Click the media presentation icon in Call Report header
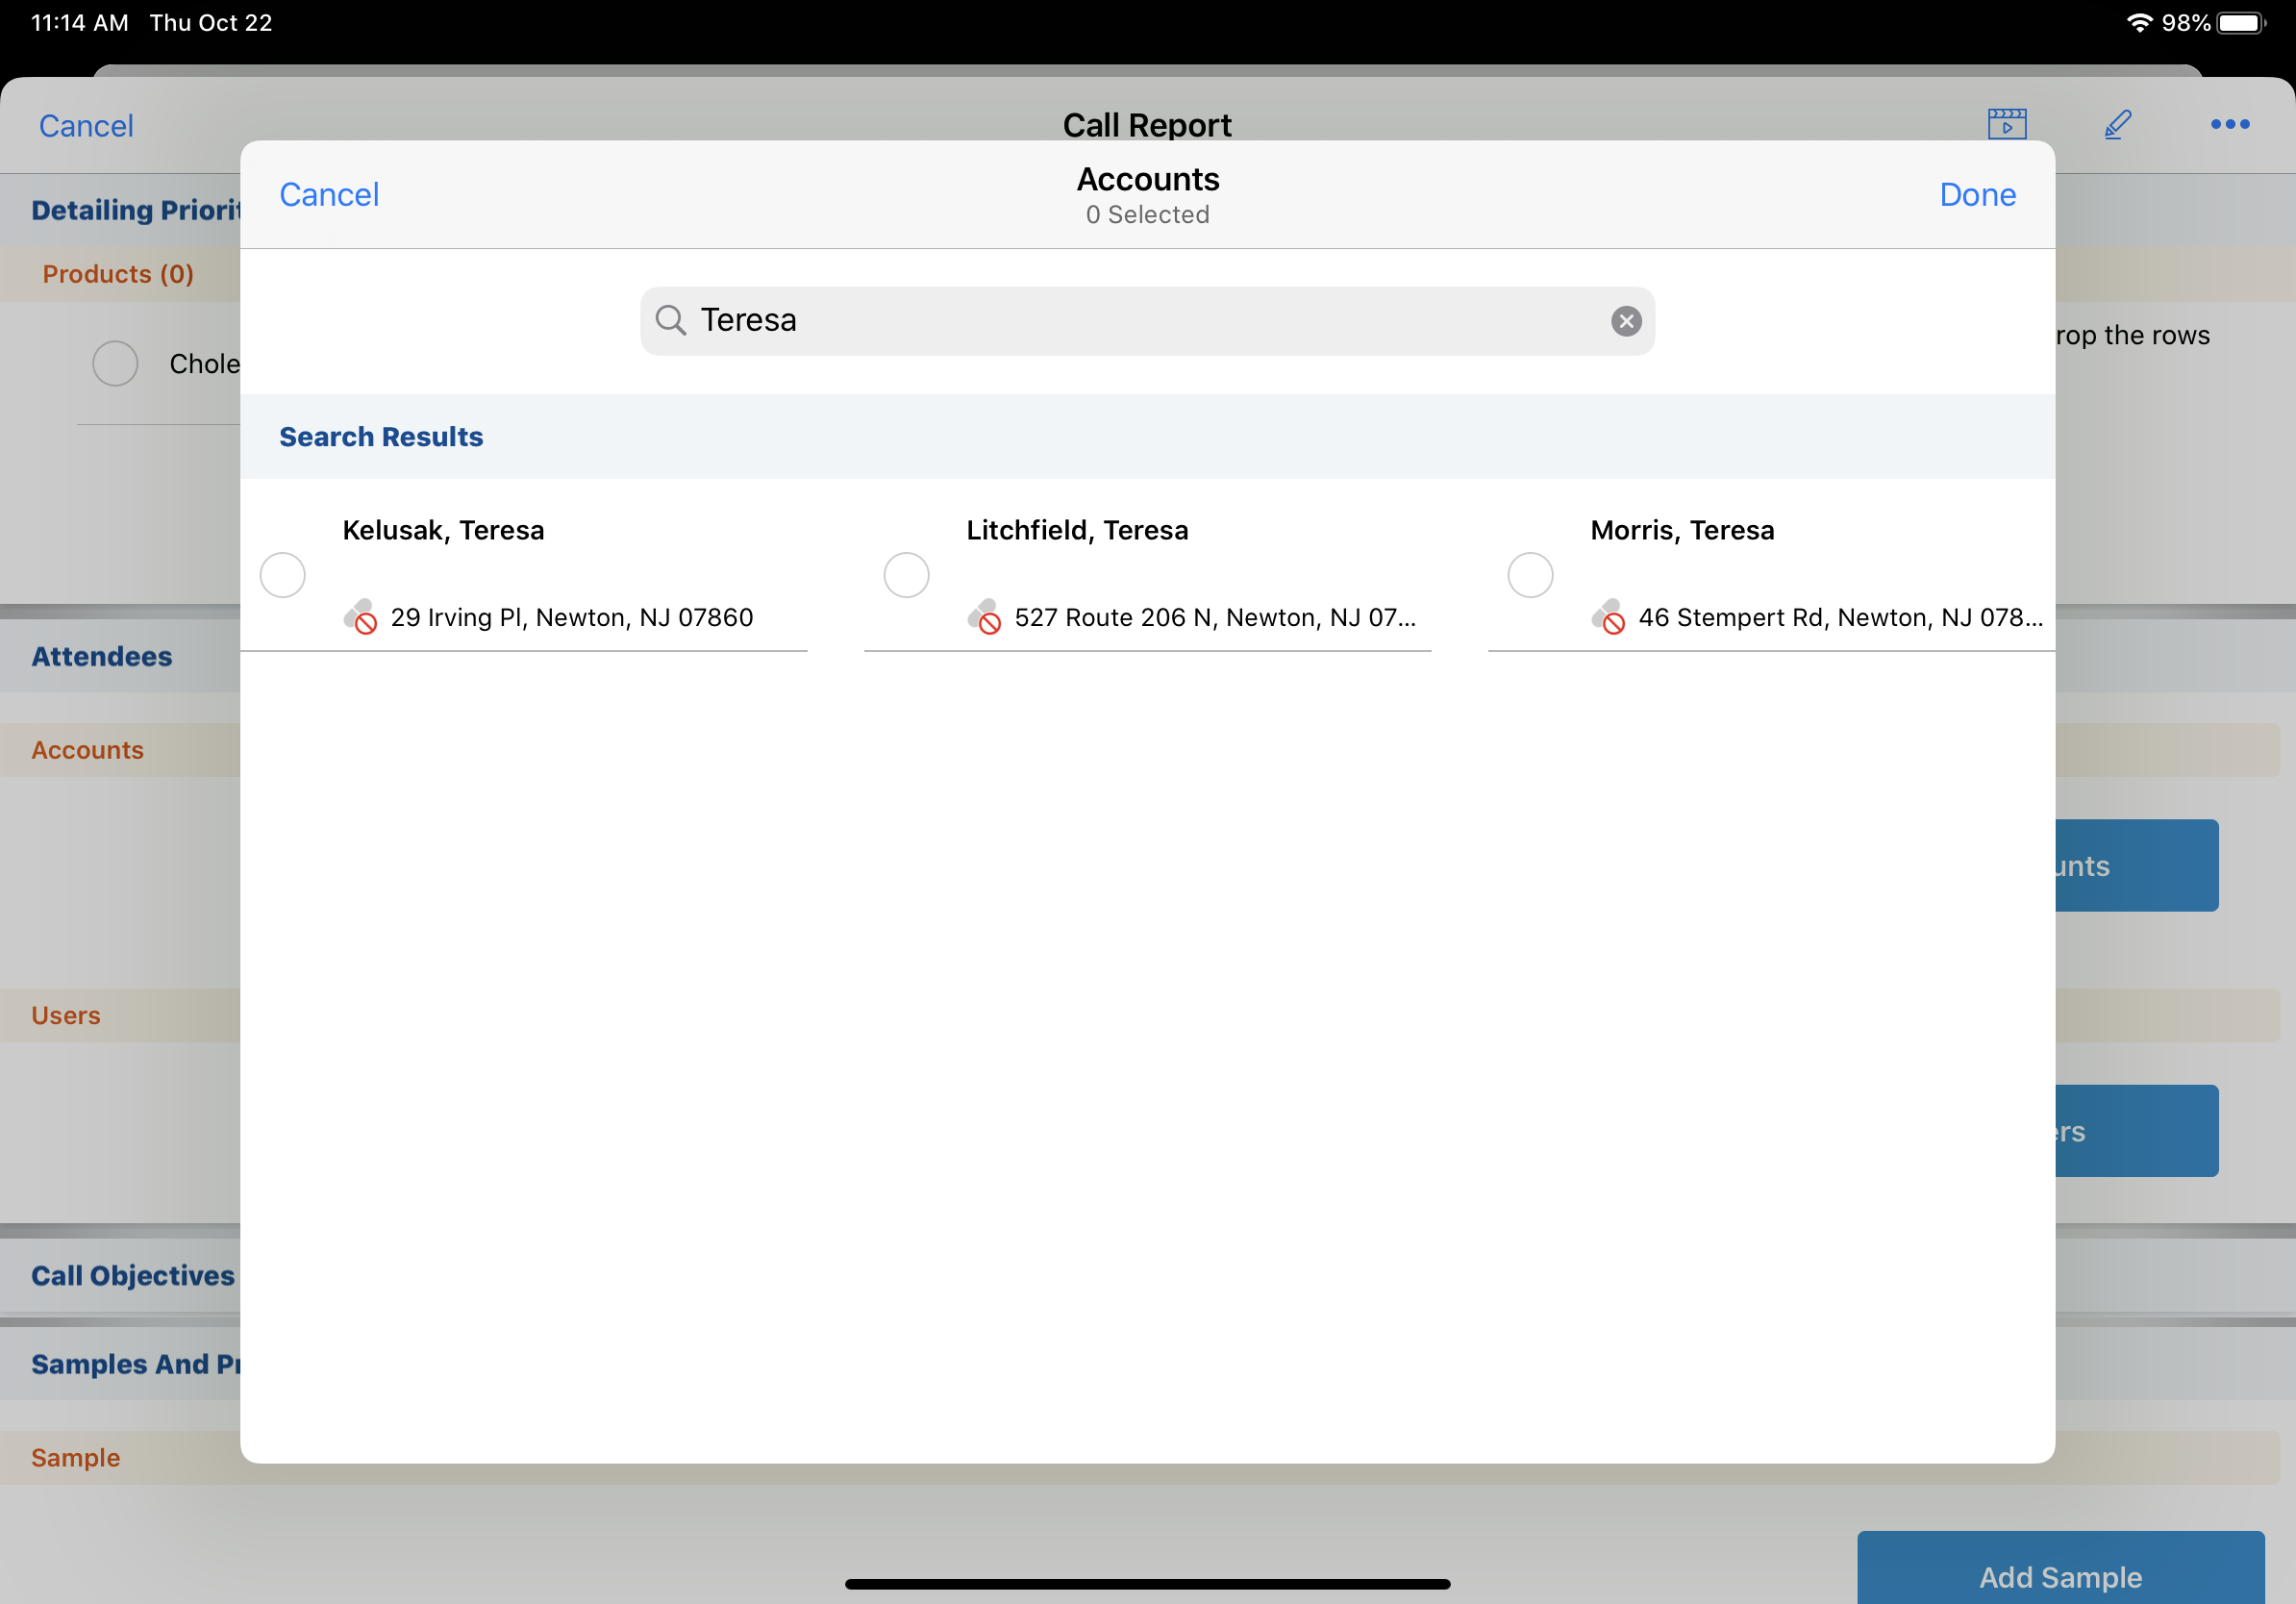Screen dimensions: 2296x1604 tap(2006, 124)
